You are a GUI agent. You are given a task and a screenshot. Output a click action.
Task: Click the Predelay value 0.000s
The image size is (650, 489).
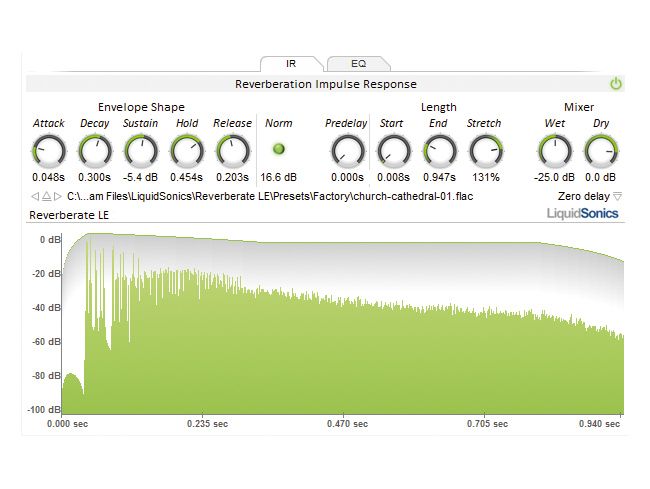(x=347, y=177)
